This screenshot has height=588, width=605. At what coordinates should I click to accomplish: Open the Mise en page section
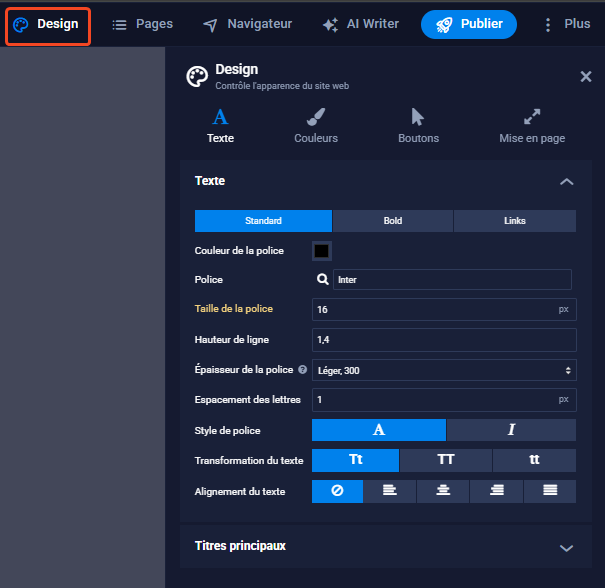click(x=532, y=126)
